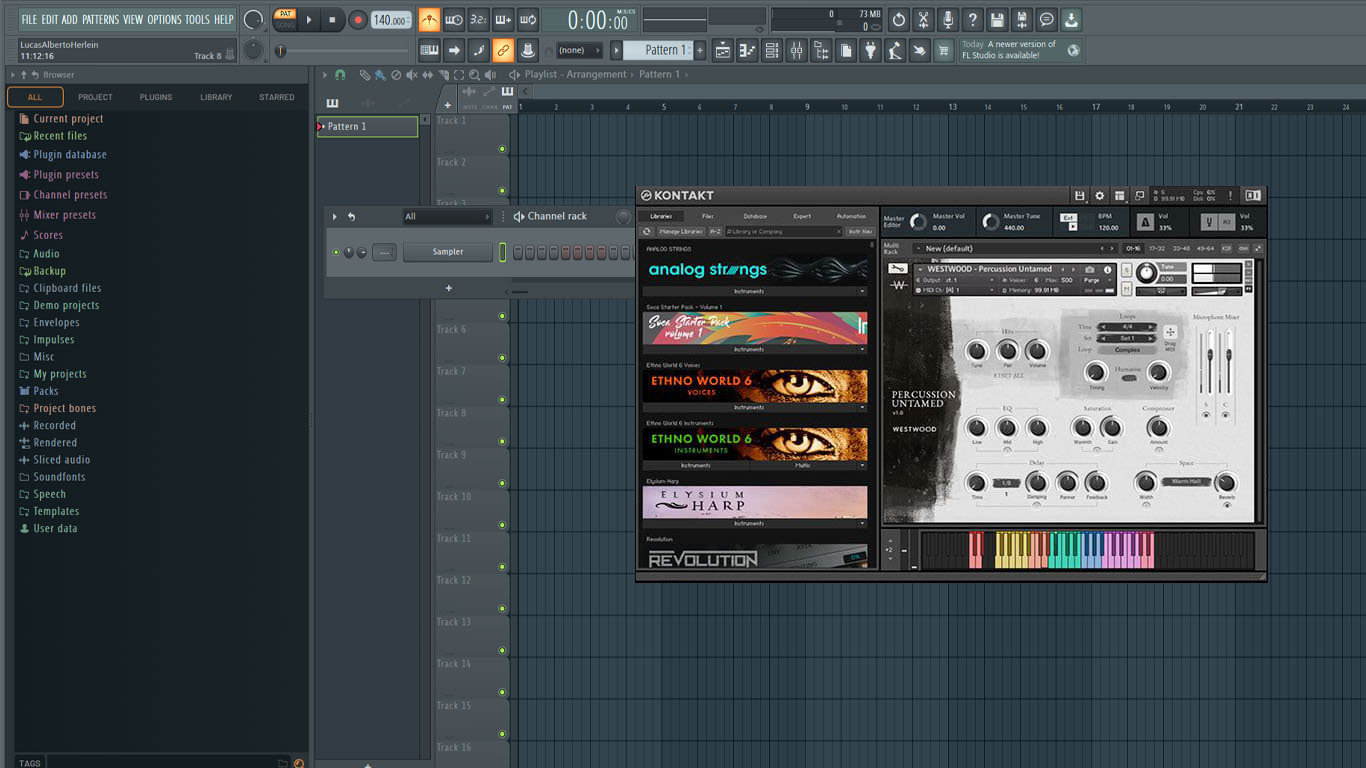Open the FILE menu
This screenshot has width=1366, height=768.
(29, 19)
